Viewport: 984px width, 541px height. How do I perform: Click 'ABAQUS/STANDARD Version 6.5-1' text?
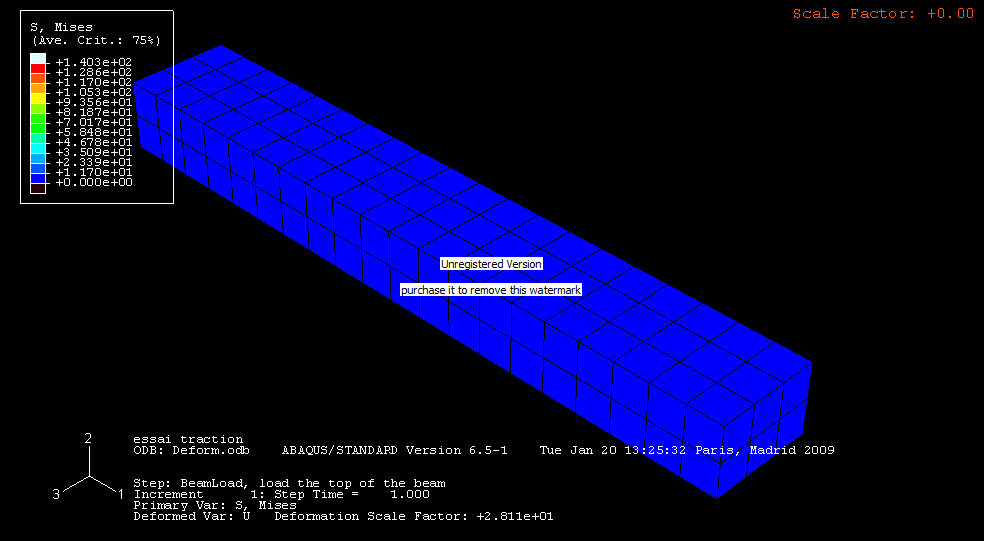click(395, 450)
